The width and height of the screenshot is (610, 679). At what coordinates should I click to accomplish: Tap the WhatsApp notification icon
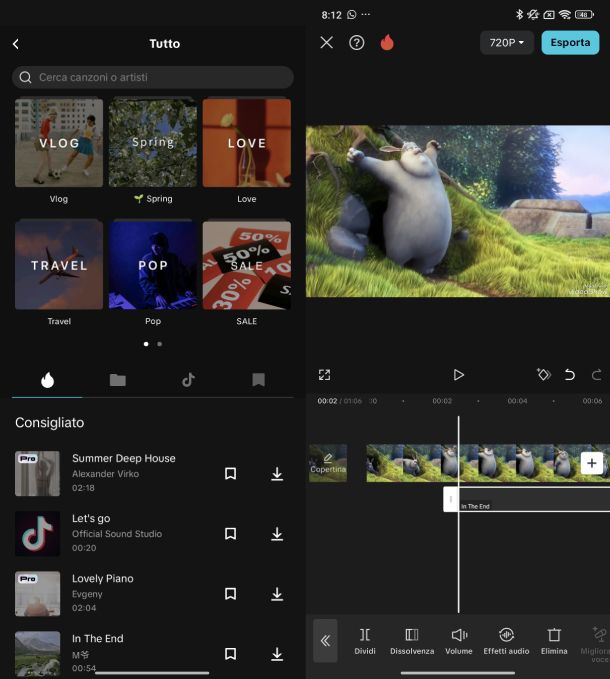pos(352,15)
